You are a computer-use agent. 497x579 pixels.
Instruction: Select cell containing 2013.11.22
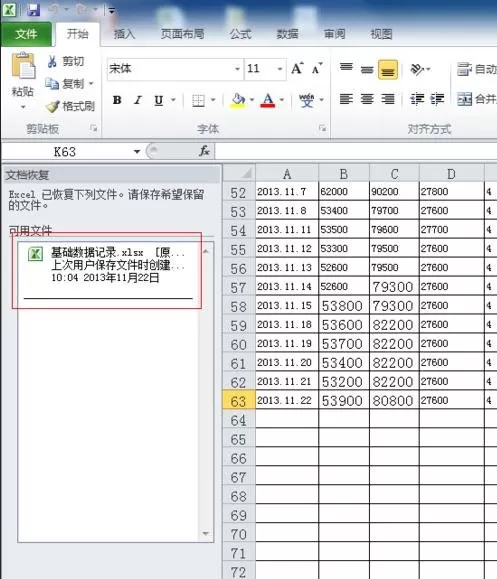tap(287, 400)
